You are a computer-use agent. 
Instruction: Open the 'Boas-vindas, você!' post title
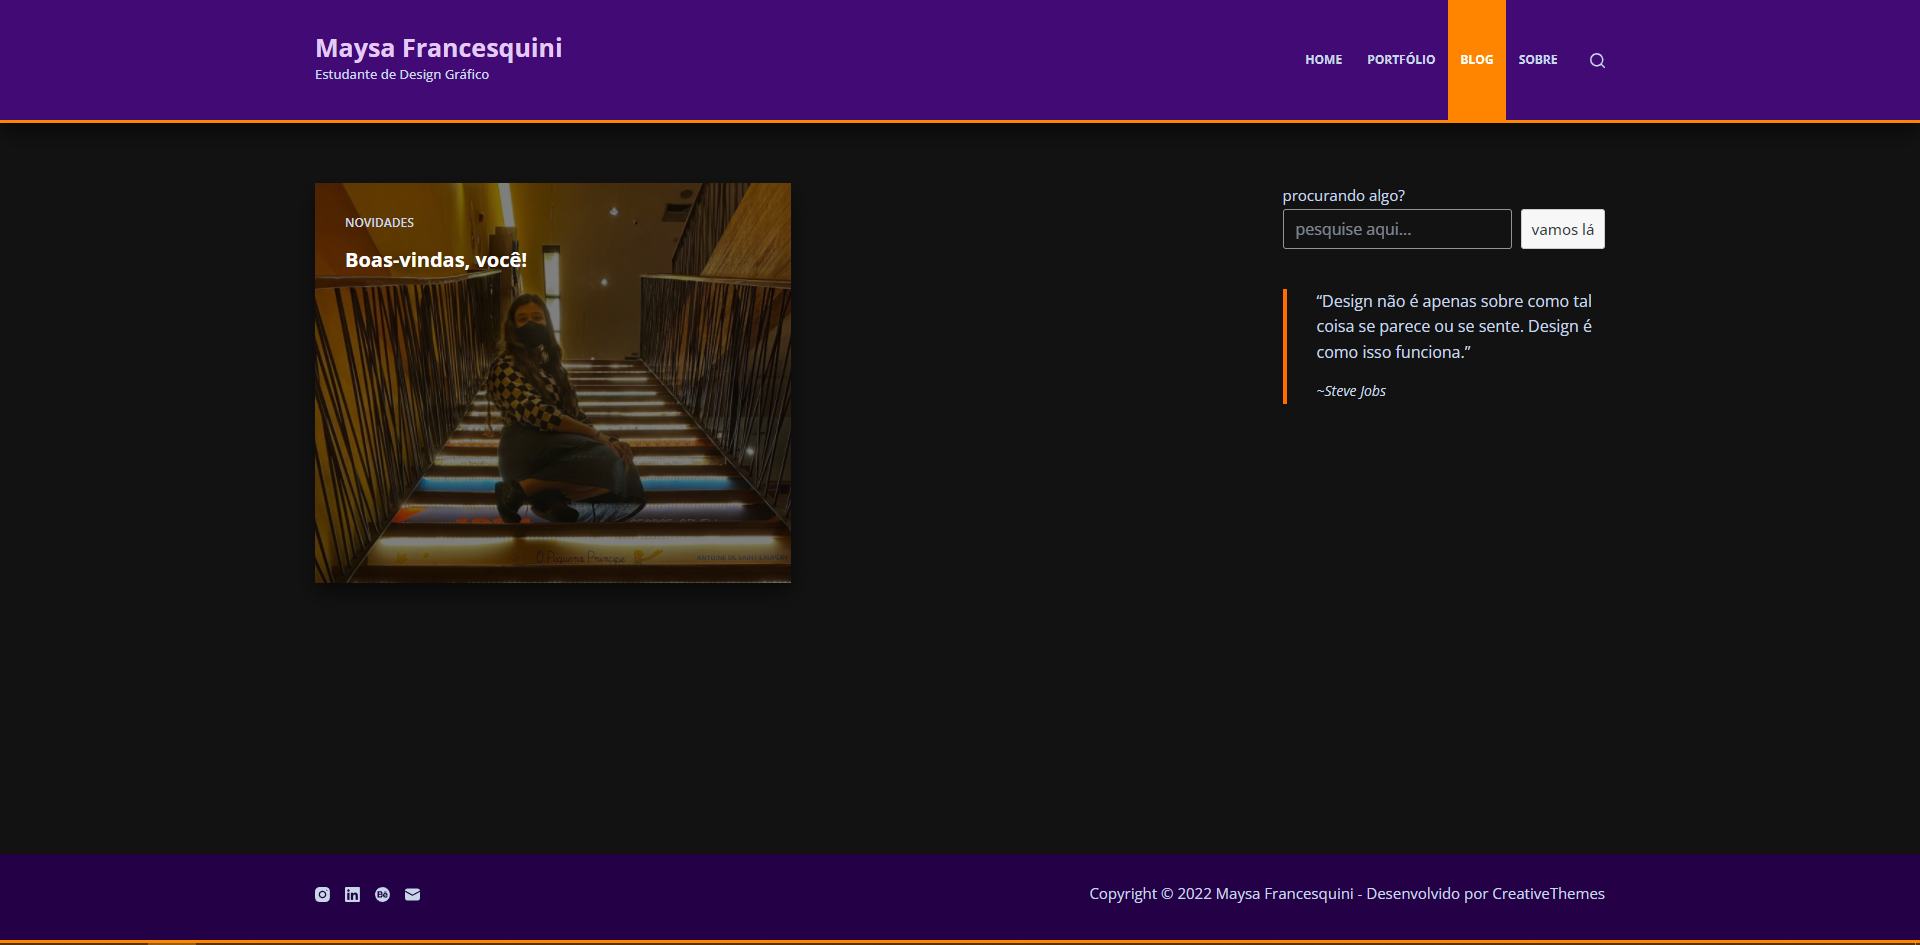(x=436, y=260)
